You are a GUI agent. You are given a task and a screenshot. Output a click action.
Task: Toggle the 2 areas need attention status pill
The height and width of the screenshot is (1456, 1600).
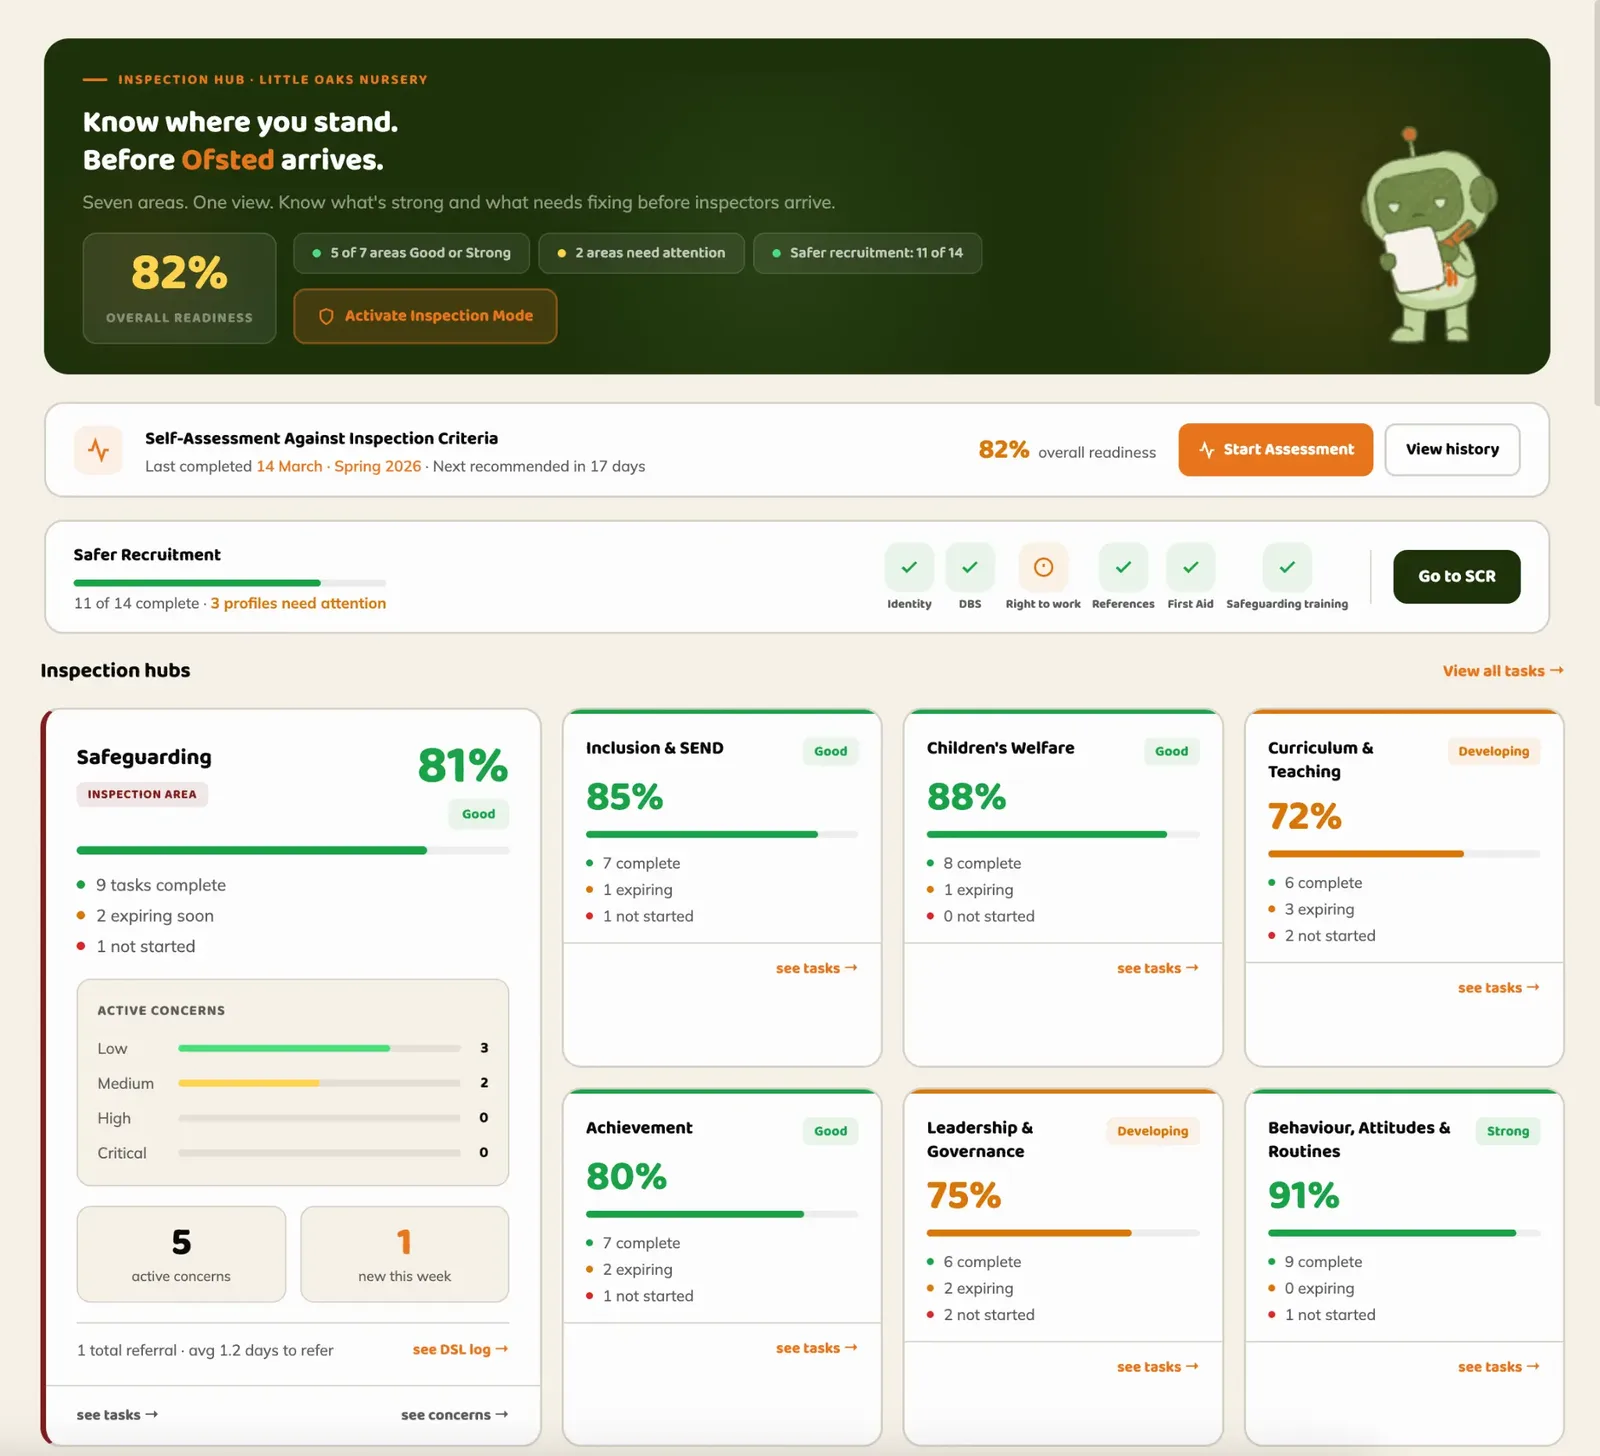pyautogui.click(x=640, y=253)
